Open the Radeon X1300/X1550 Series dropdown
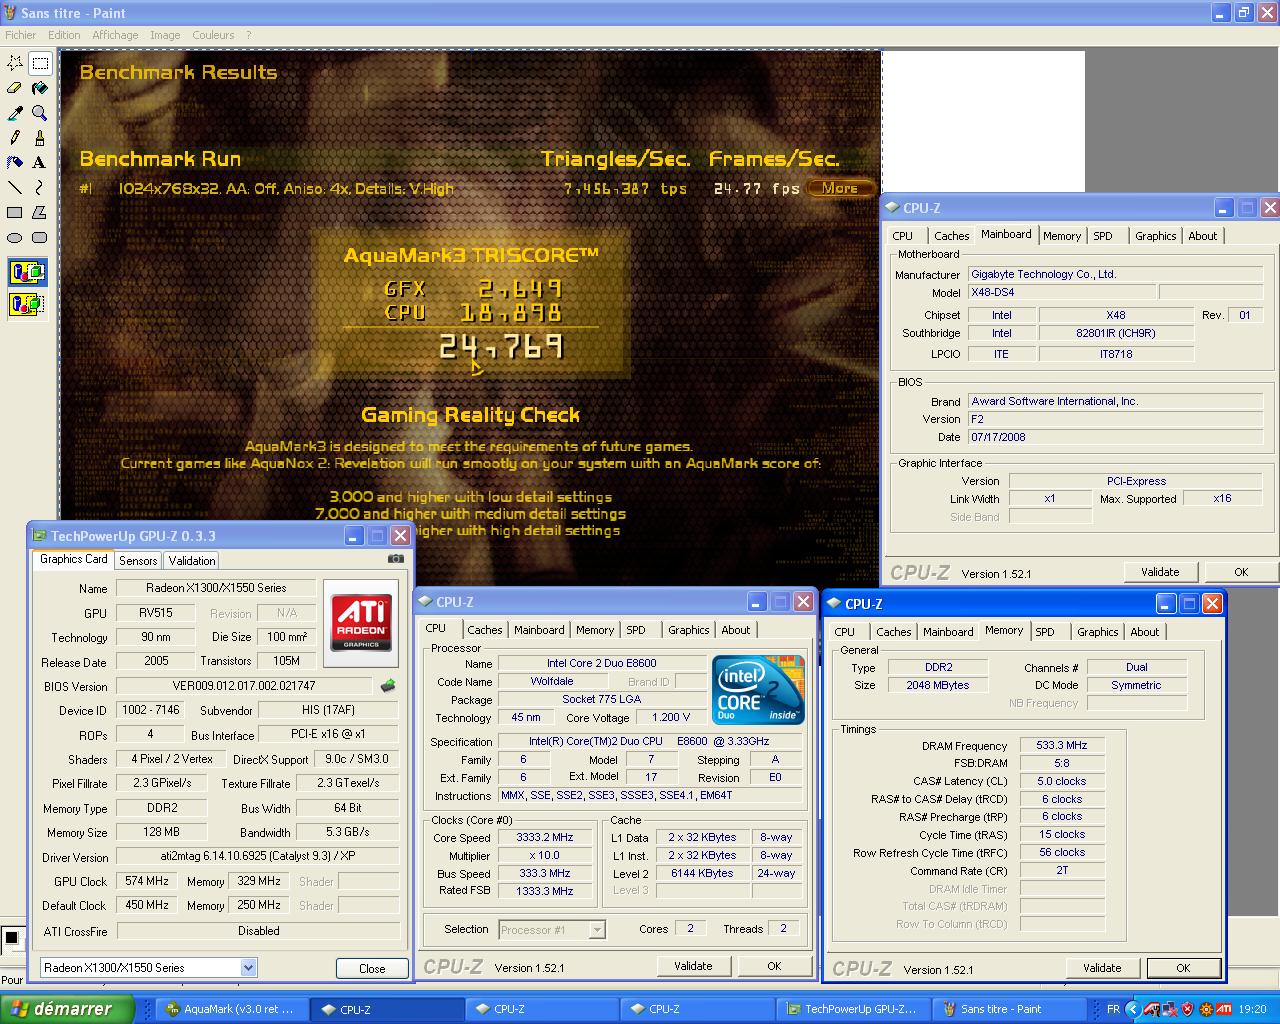Image resolution: width=1280 pixels, height=1024 pixels. click(248, 967)
